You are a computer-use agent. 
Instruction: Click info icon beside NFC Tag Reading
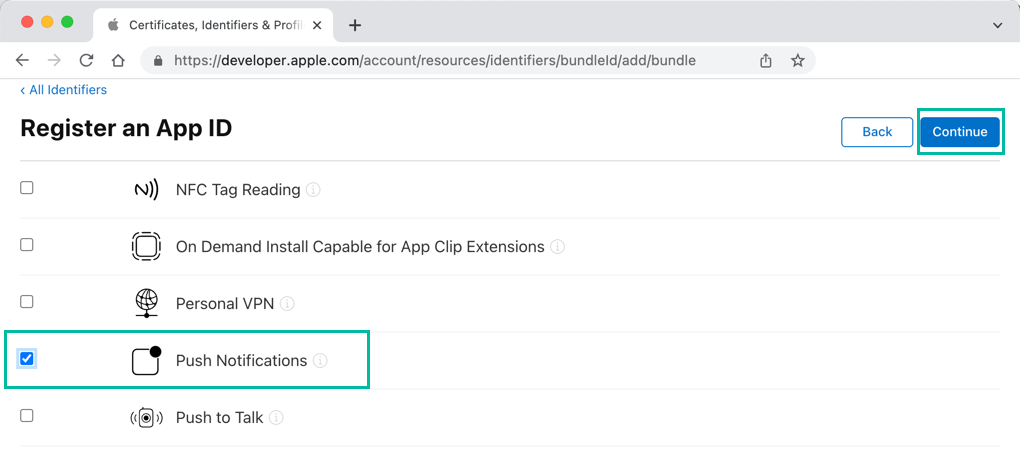pos(314,190)
